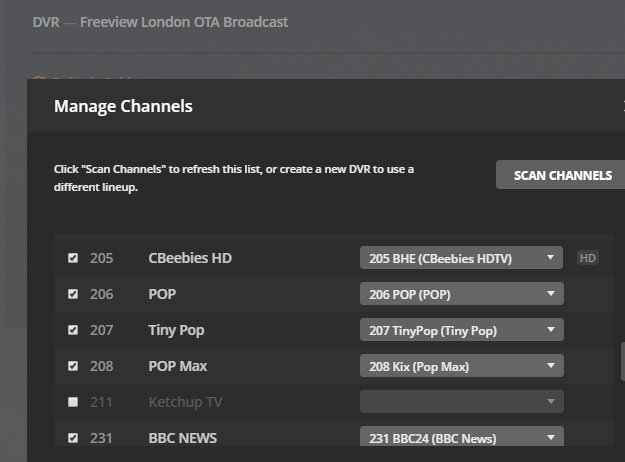The height and width of the screenshot is (462, 625).
Task: Select the POP Max channel name
Action: [x=178, y=366]
